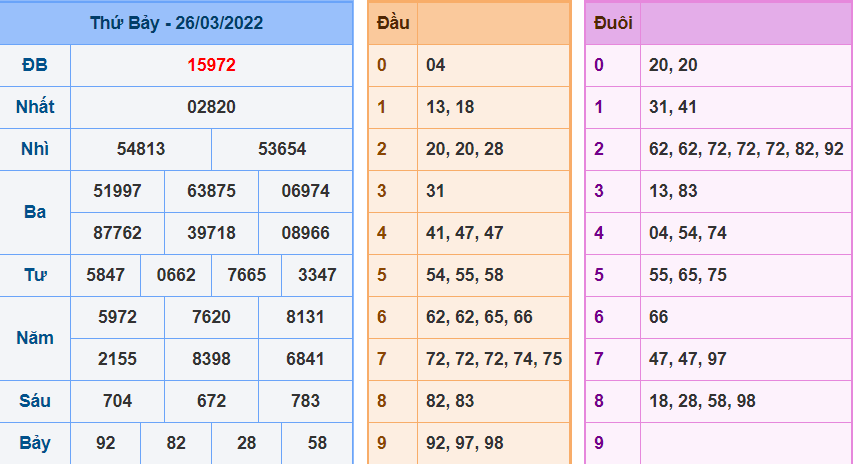Click the Nhì row label
The image size is (855, 464).
pyautogui.click(x=35, y=149)
